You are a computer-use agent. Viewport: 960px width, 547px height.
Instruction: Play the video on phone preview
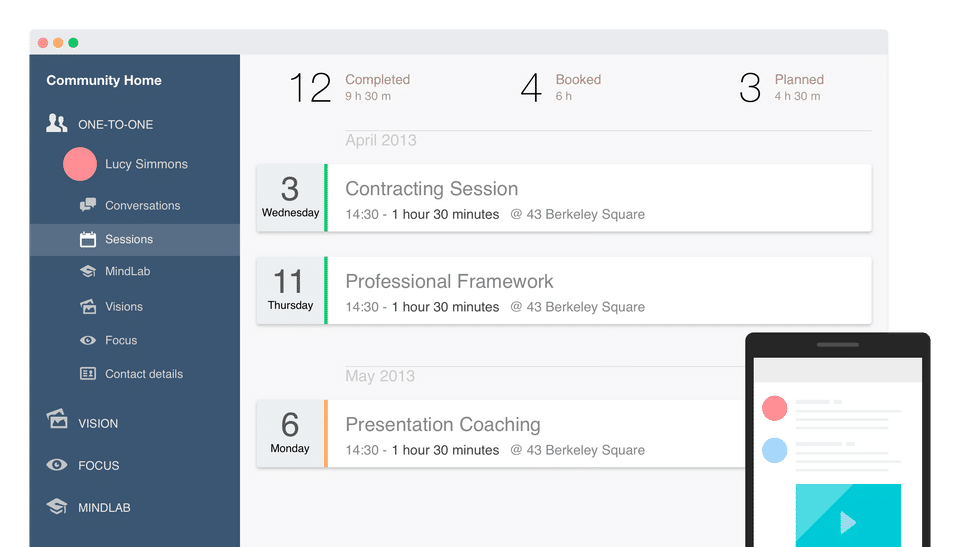tap(848, 520)
